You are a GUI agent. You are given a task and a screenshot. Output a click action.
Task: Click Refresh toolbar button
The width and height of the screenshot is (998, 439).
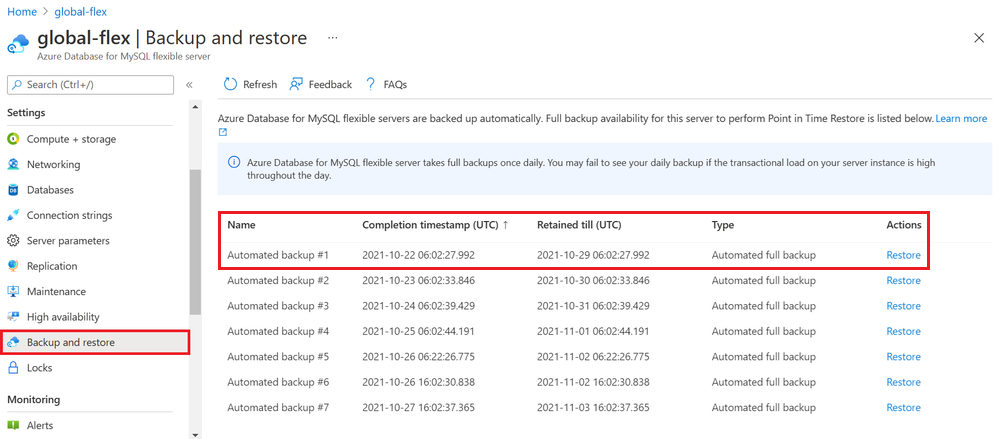[x=251, y=84]
